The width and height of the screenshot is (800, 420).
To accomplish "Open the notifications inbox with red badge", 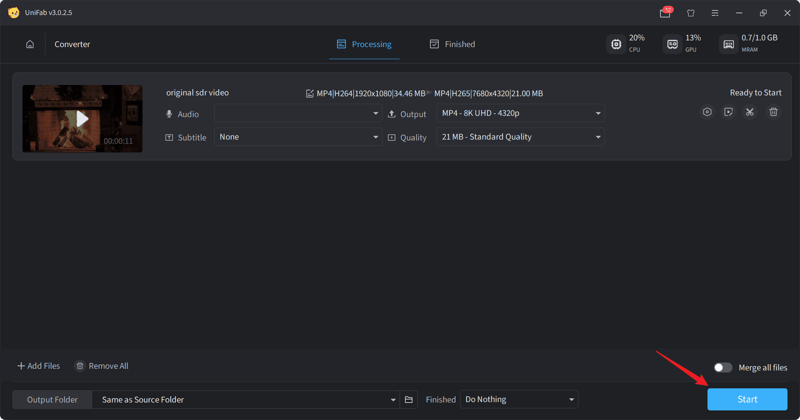I will click(665, 13).
